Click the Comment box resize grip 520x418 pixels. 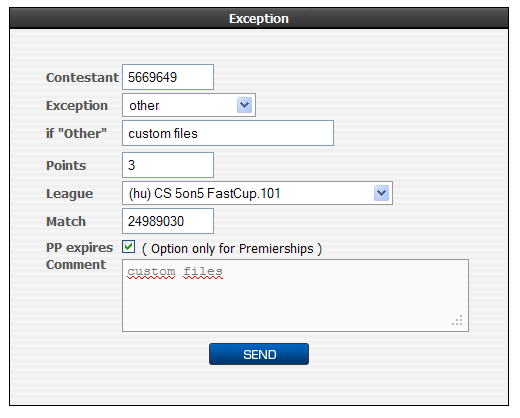pos(458,320)
